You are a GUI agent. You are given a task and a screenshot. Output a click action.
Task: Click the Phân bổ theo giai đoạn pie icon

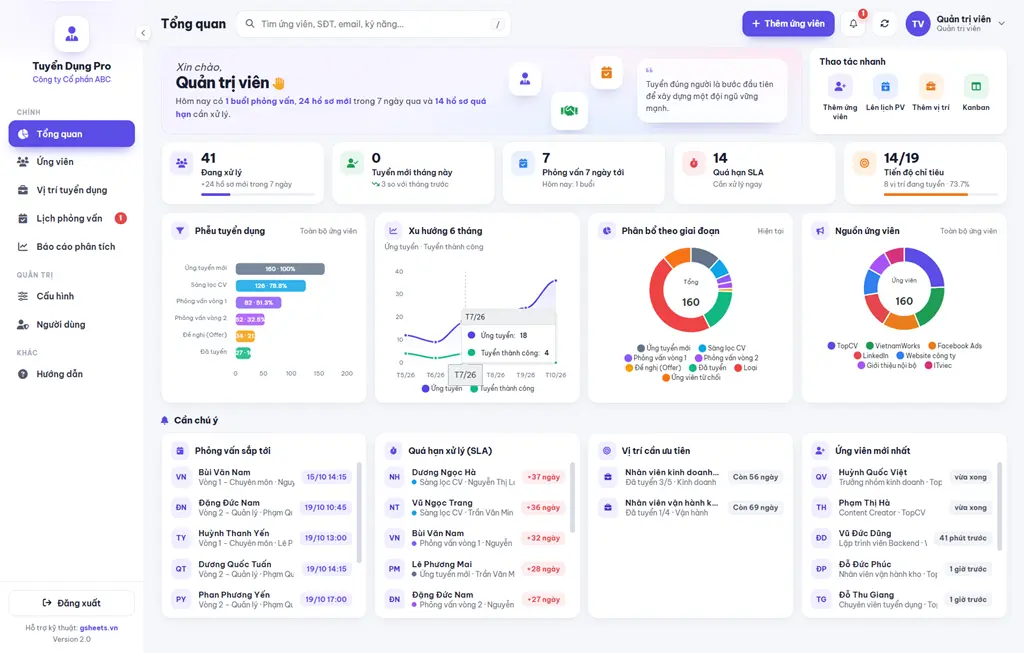coord(607,231)
